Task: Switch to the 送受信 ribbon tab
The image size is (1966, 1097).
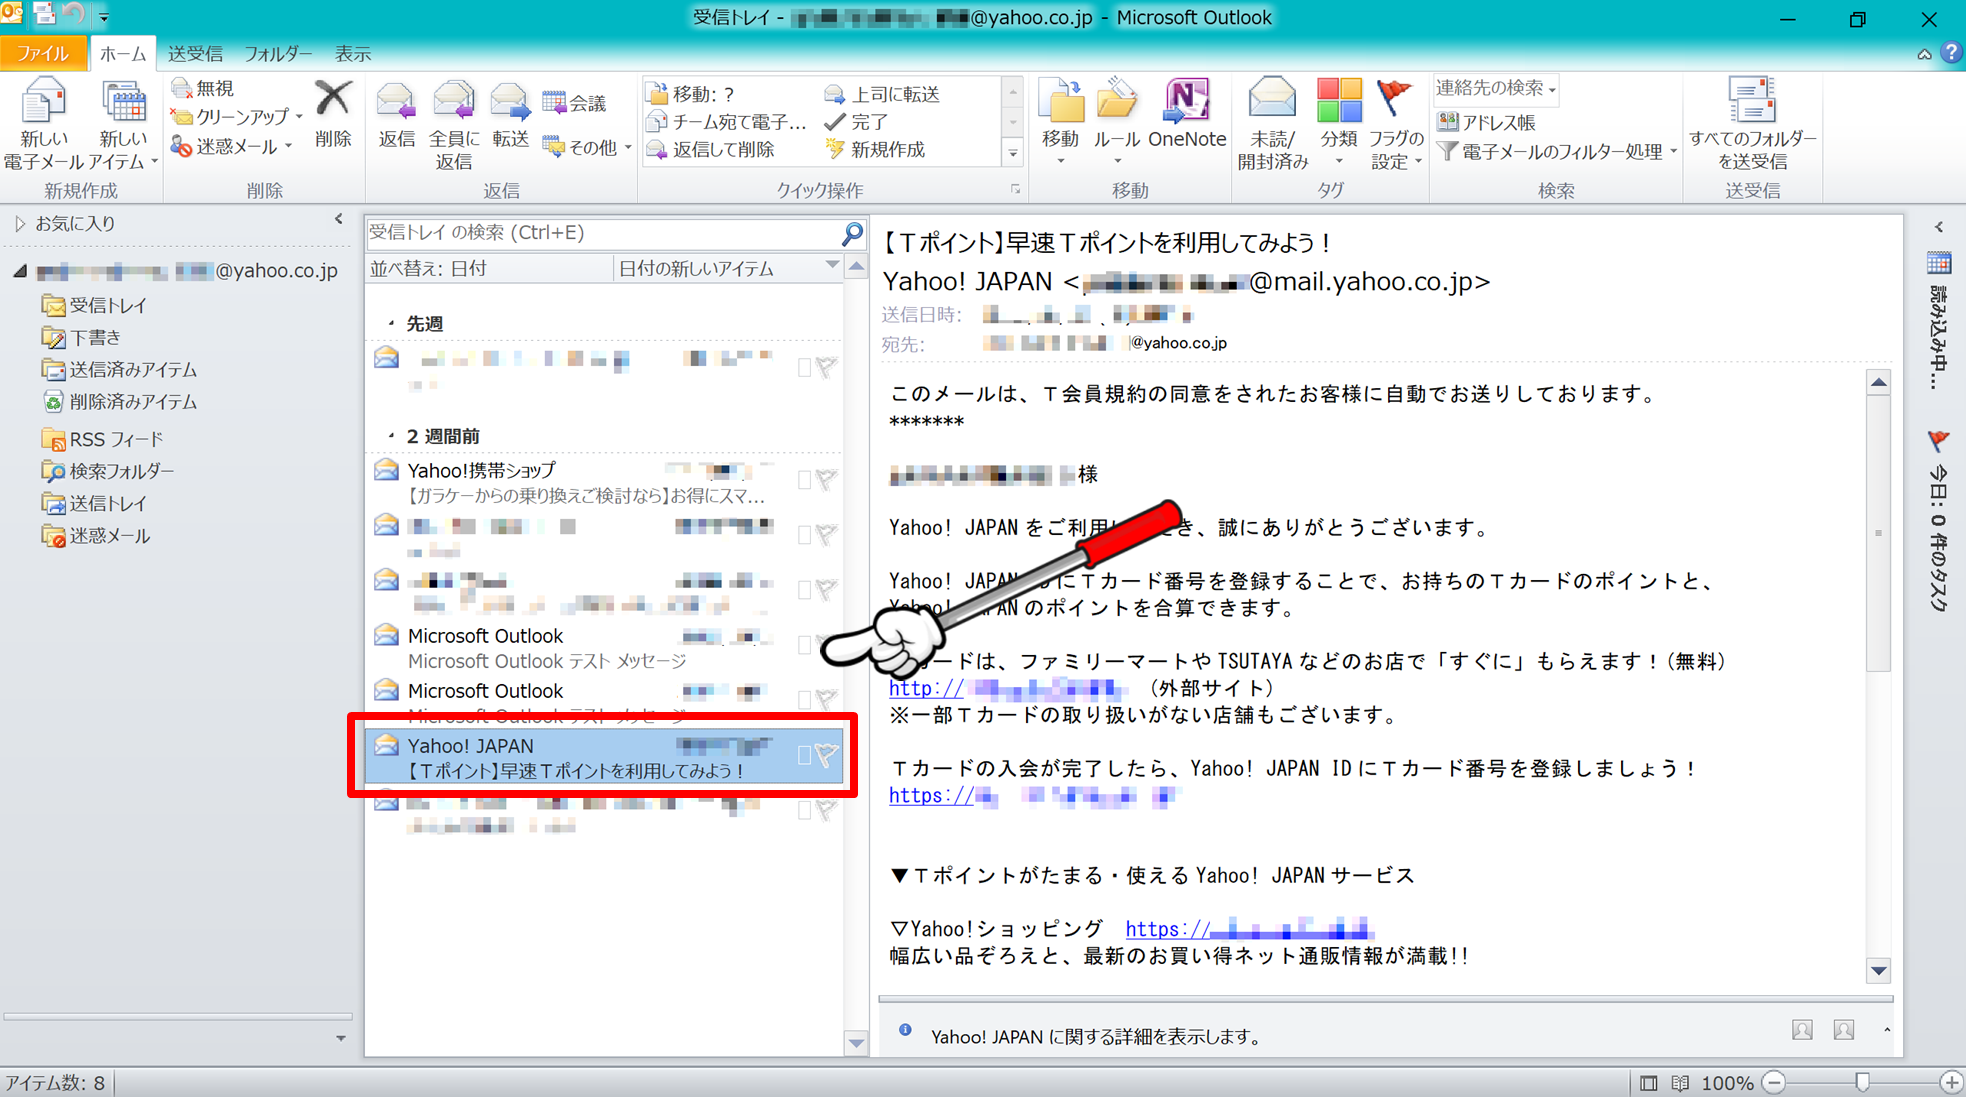Action: [x=196, y=53]
